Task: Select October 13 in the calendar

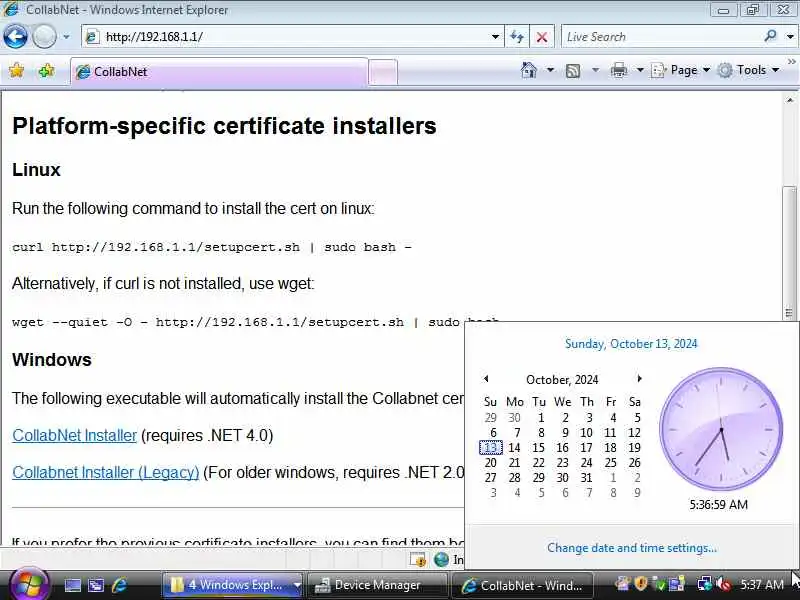Action: click(x=491, y=447)
